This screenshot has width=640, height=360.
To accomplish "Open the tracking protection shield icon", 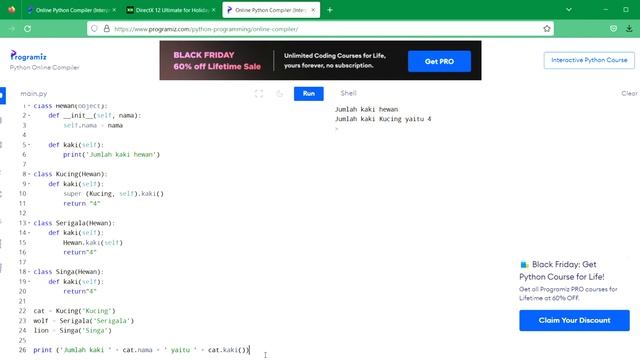I will (94, 29).
